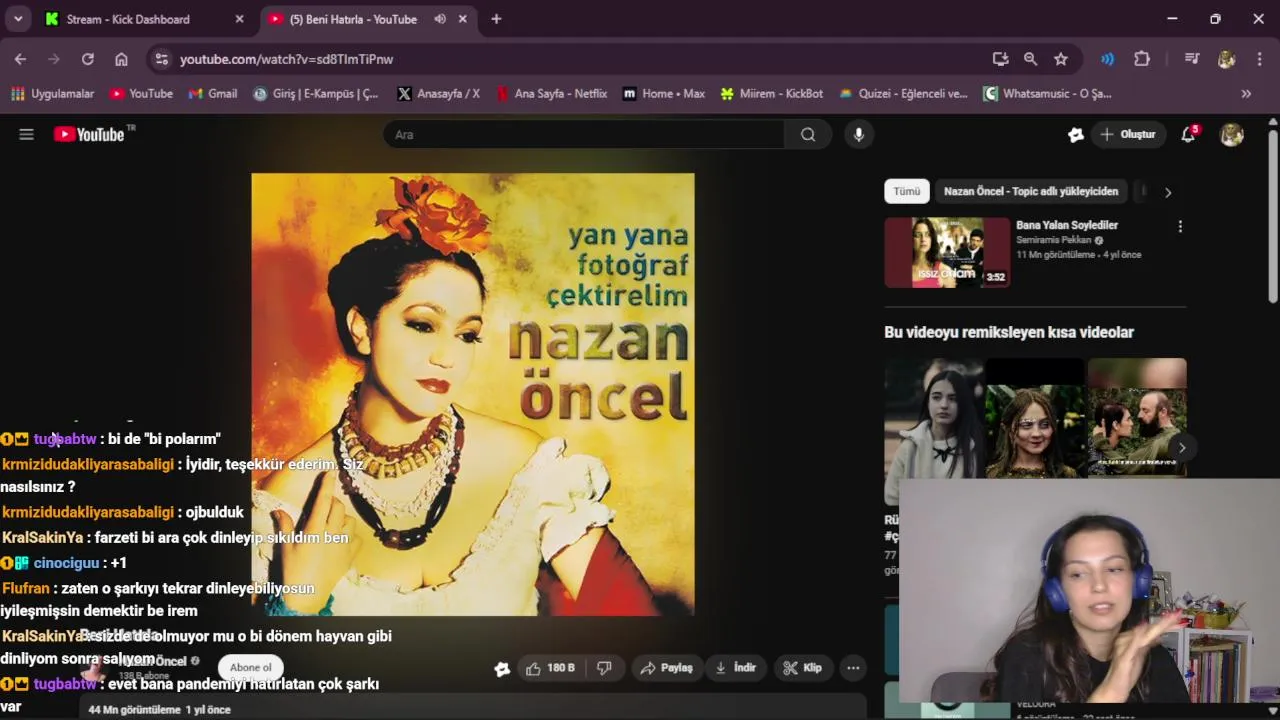
Task: Open the Bana Yalan Soylediler video title
Action: [x=1067, y=225]
